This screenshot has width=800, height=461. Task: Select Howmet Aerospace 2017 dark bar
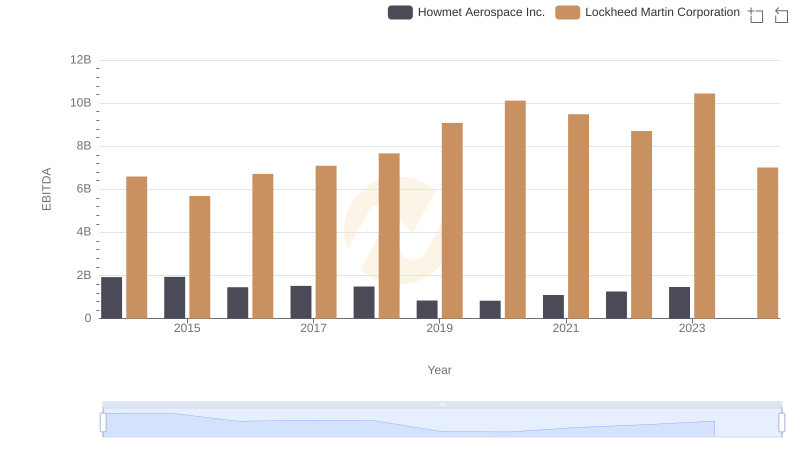click(301, 302)
